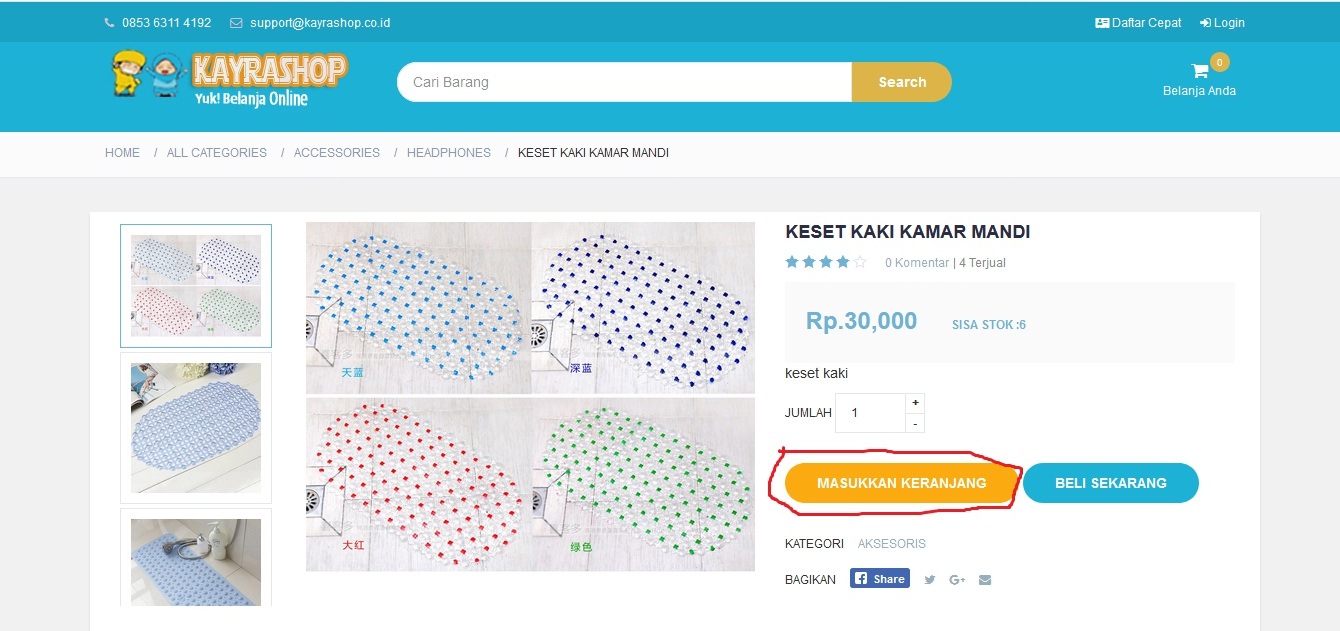
Task: Open the shopping cart icon
Action: coord(1200,71)
